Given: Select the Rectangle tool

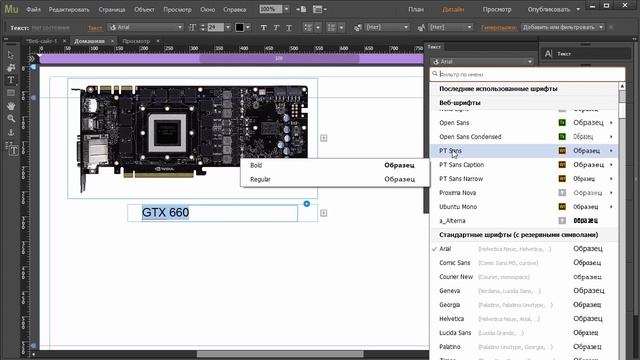Looking at the screenshot, I should pyautogui.click(x=11, y=93).
